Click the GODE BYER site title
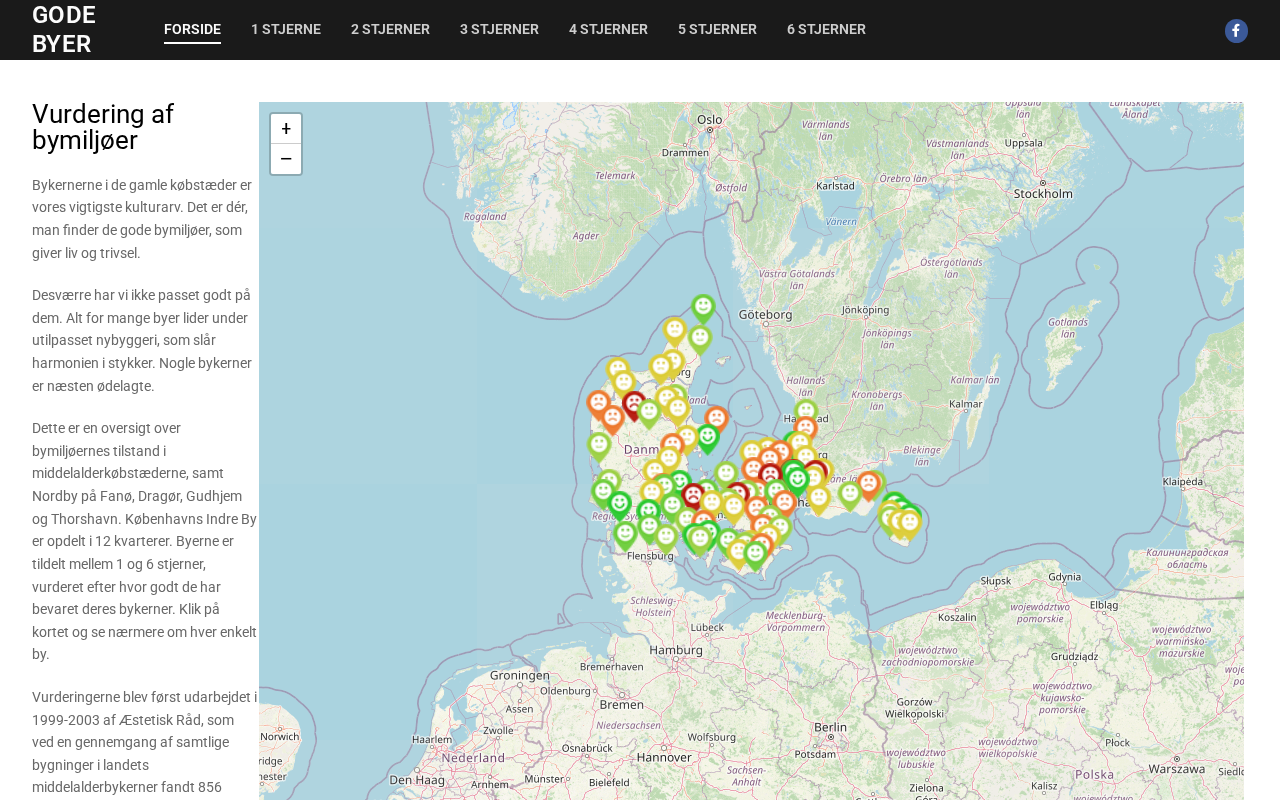This screenshot has height=800, width=1280. click(64, 30)
